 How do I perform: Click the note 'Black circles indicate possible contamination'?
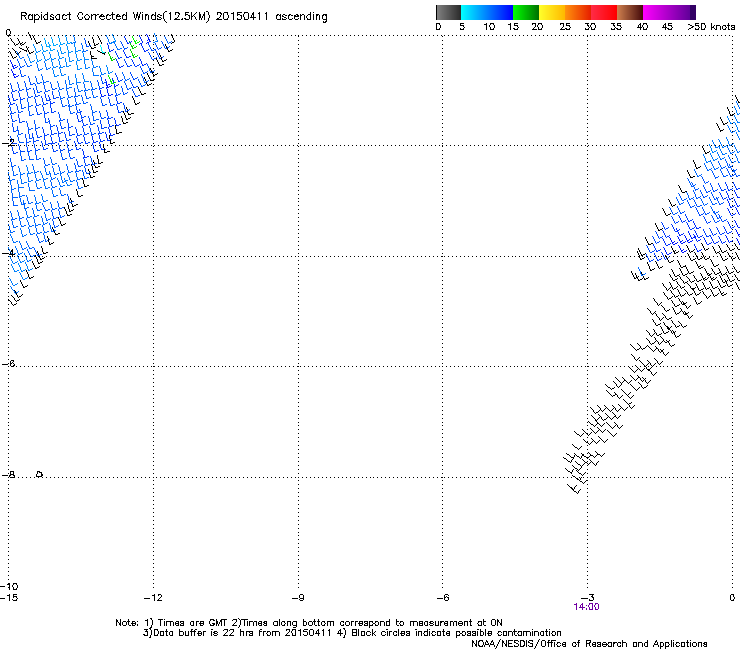point(456,633)
